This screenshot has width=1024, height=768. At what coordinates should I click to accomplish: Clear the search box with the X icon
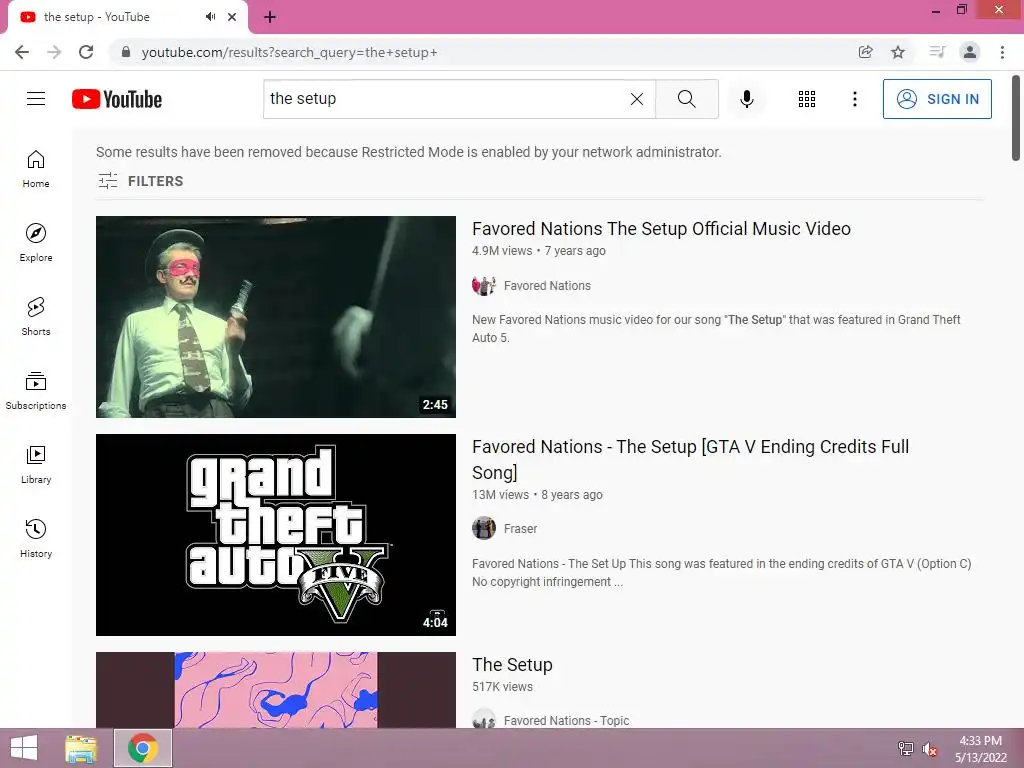click(x=637, y=99)
